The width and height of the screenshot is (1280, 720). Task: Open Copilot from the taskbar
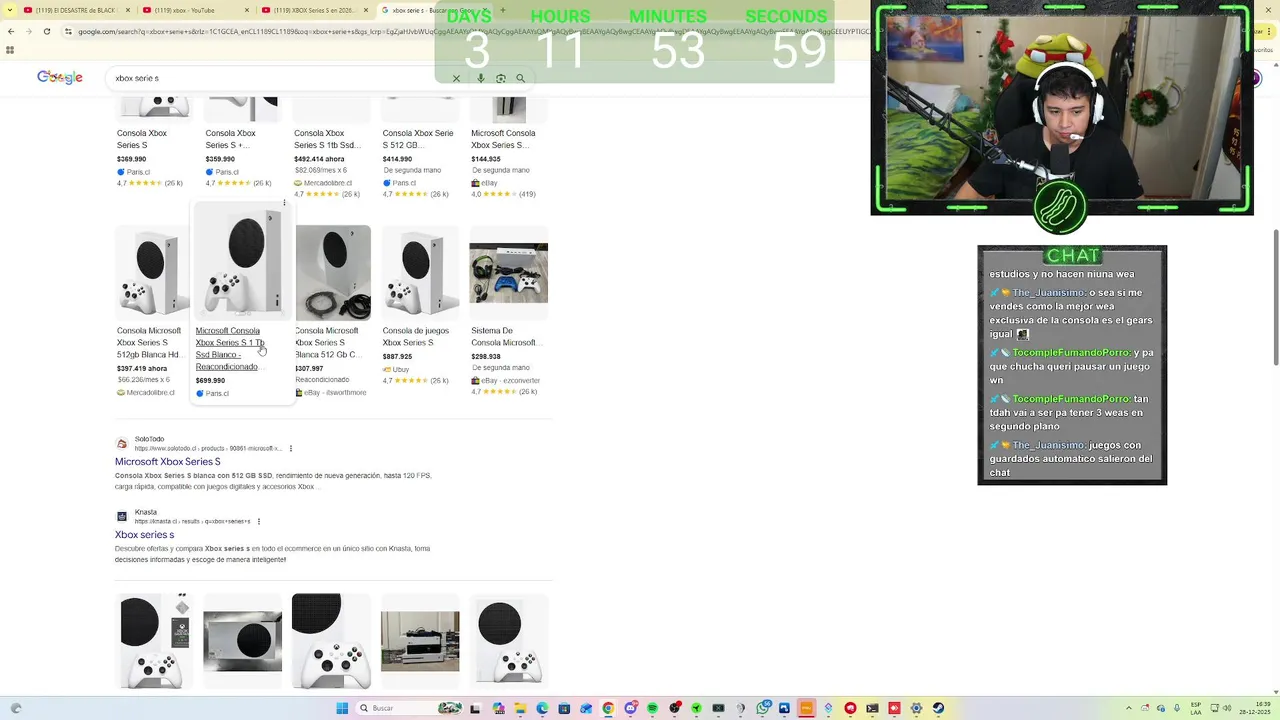(498, 708)
